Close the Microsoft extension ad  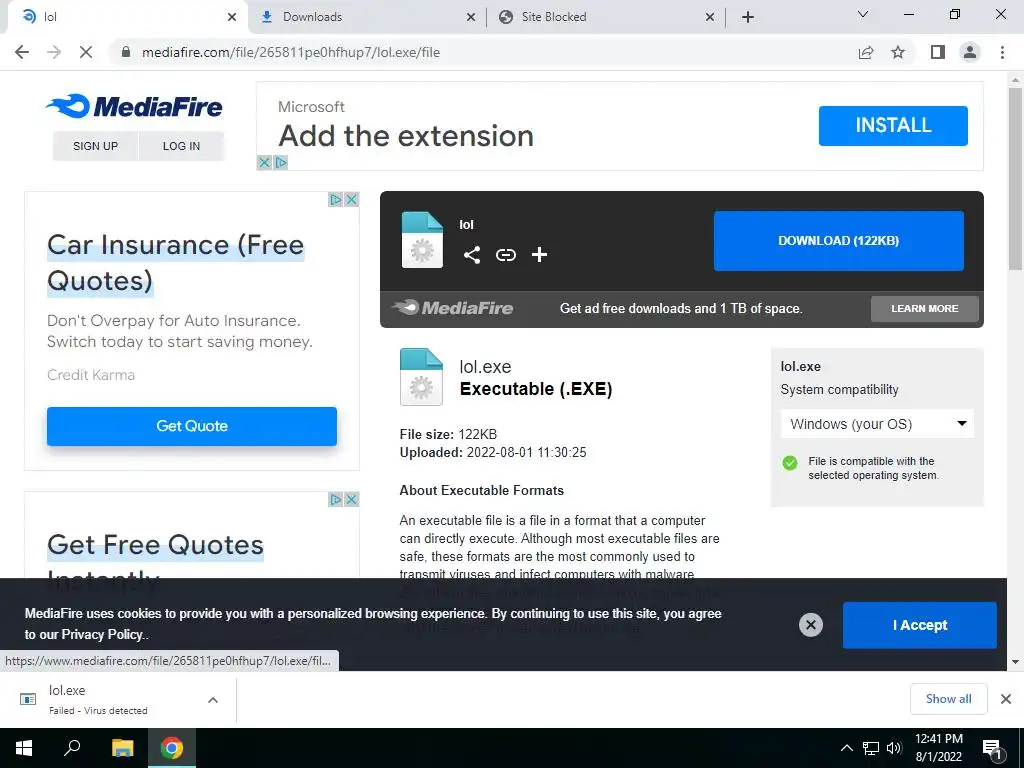click(264, 162)
